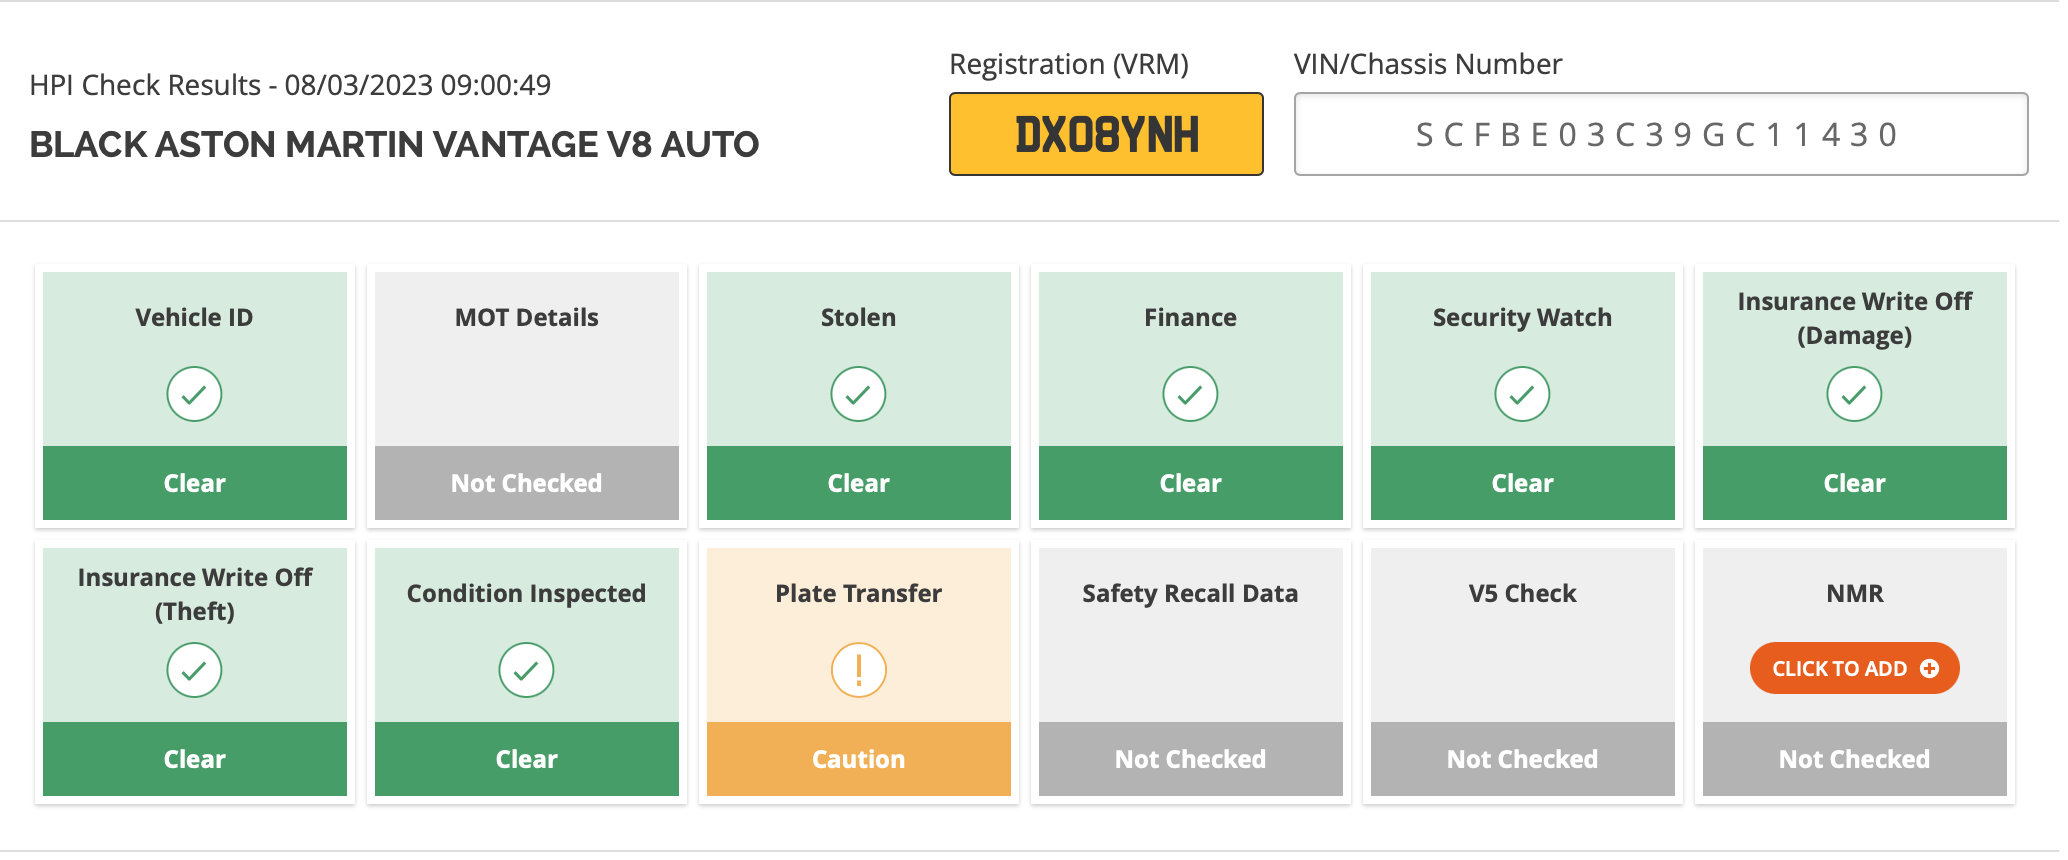Viewport: 2068px width, 860px height.
Task: Click the Stolen card checkmark icon
Action: click(x=858, y=394)
